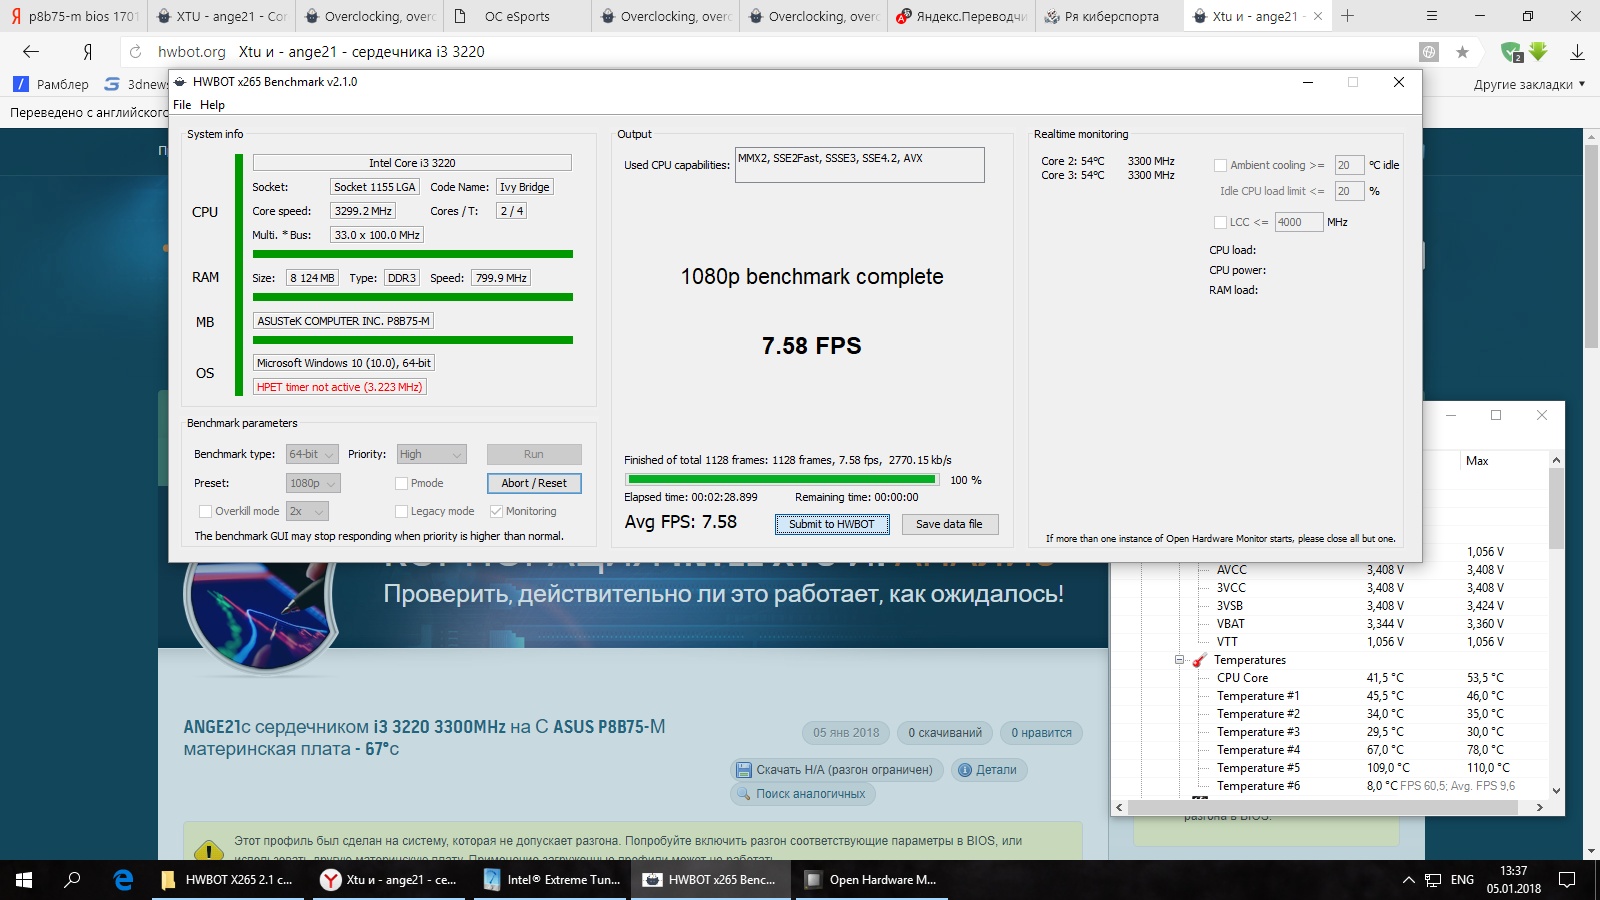Click the 0 нравится like button
The height and width of the screenshot is (900, 1600).
[x=1041, y=733]
